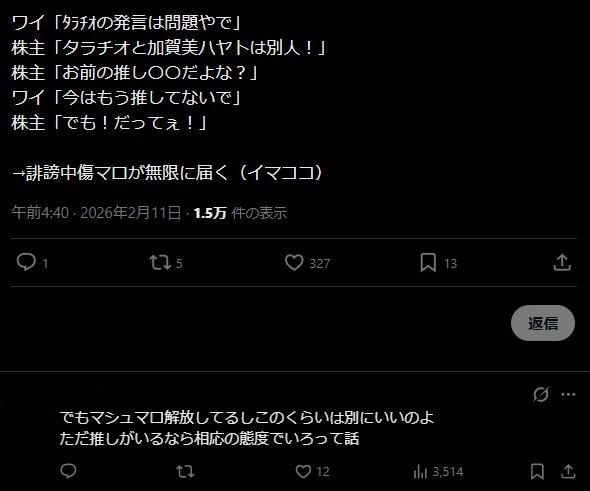Like the main post with heart icon

pos(294,262)
